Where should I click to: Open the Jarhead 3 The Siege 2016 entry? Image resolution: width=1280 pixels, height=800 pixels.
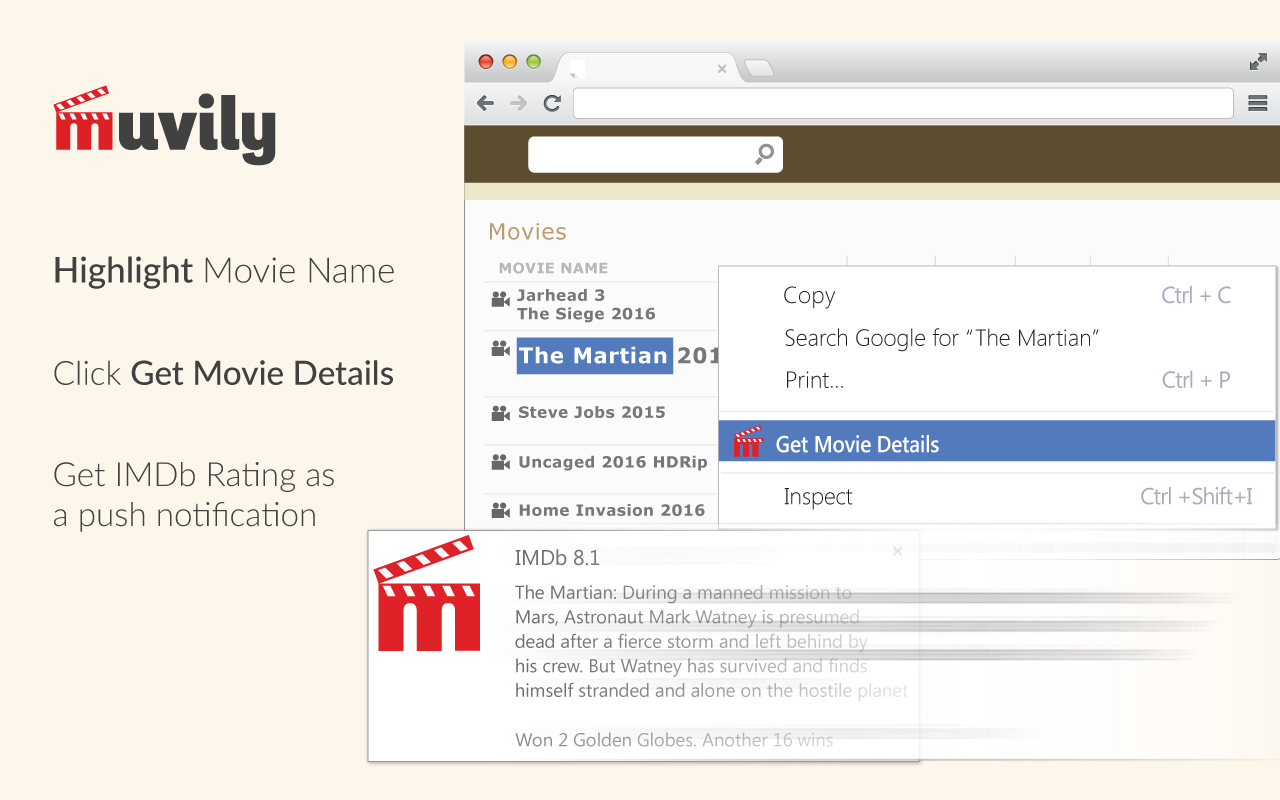tap(586, 304)
